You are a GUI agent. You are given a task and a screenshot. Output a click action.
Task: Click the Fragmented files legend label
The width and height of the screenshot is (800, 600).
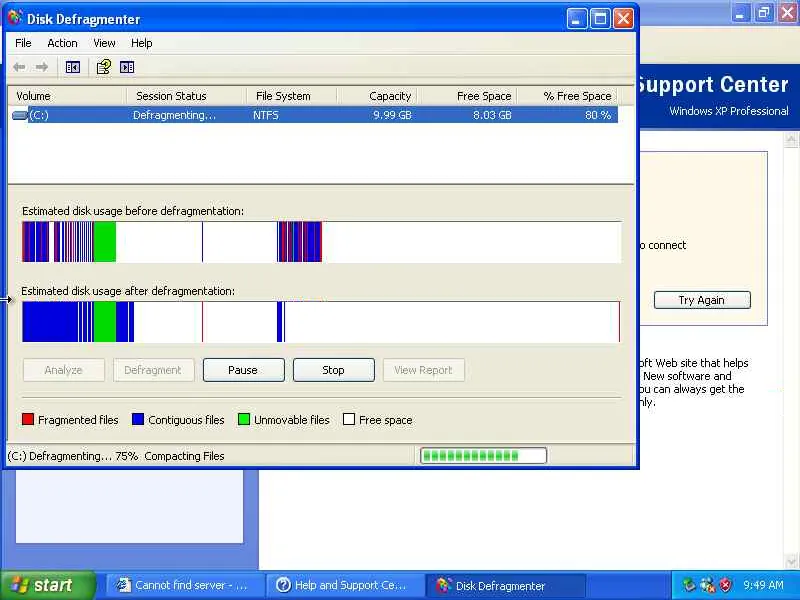point(78,420)
